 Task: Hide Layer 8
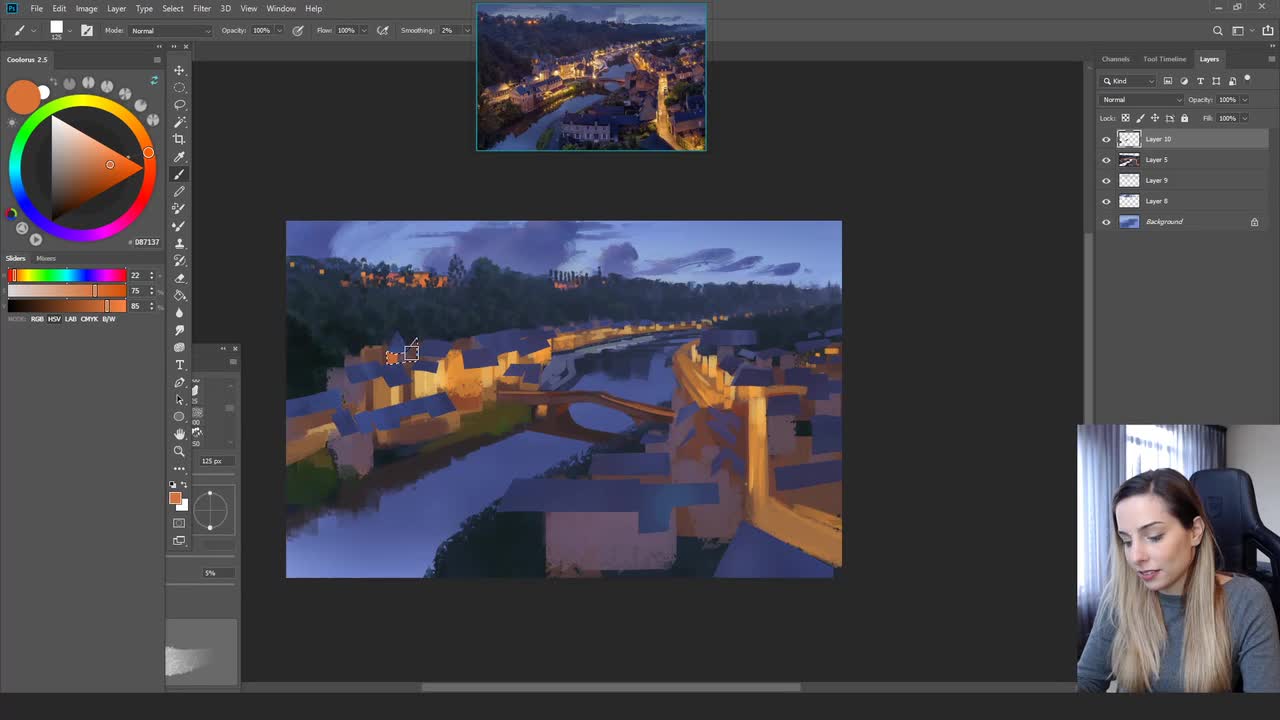pos(1105,201)
